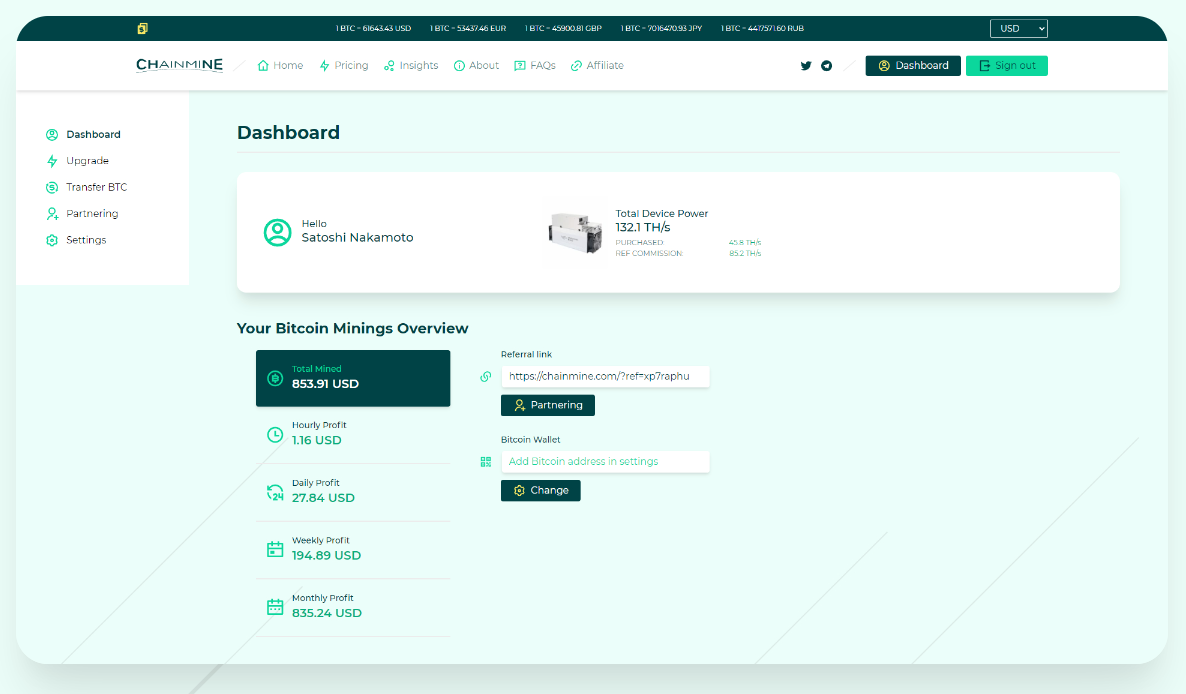
Task: Open the USD currency dropdown
Action: (1018, 29)
